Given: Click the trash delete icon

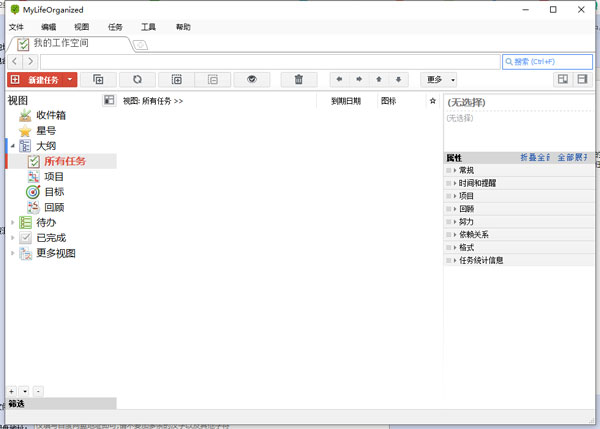Looking at the screenshot, I should 298,80.
